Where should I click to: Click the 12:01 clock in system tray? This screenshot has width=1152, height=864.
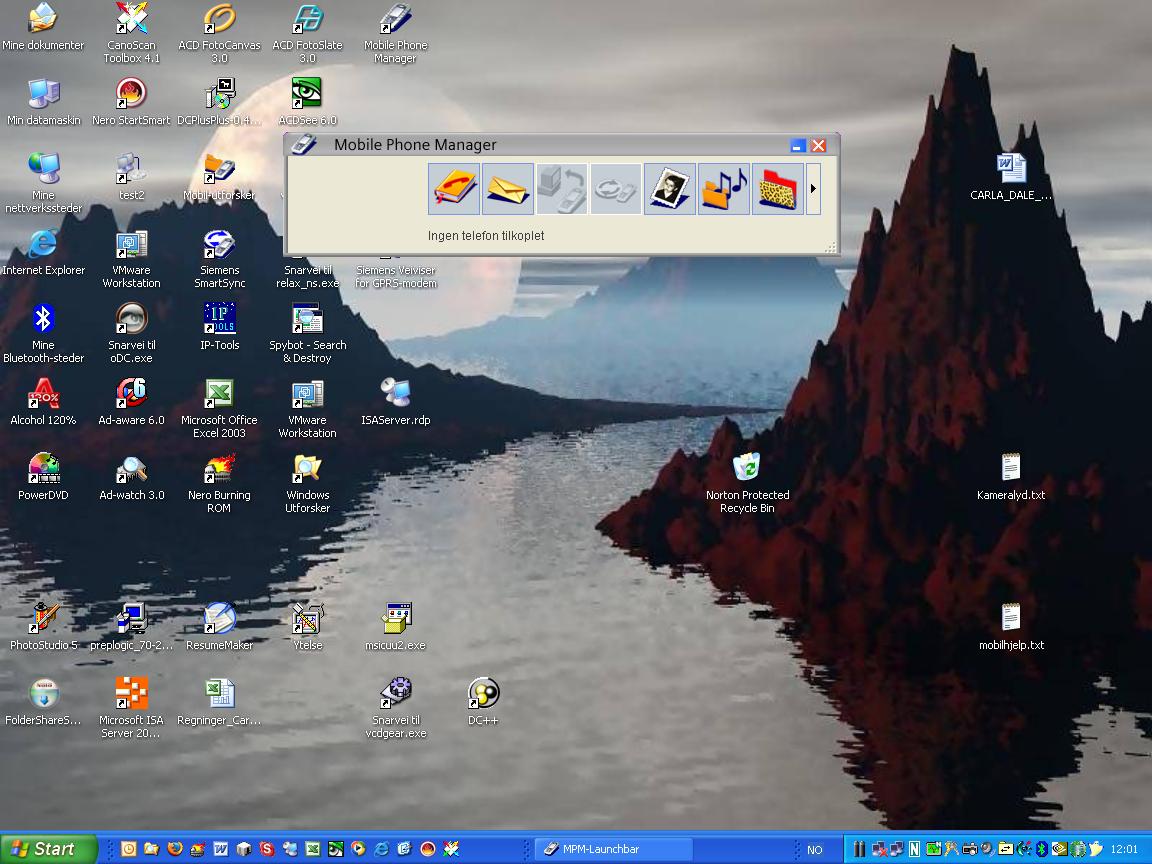1124,849
